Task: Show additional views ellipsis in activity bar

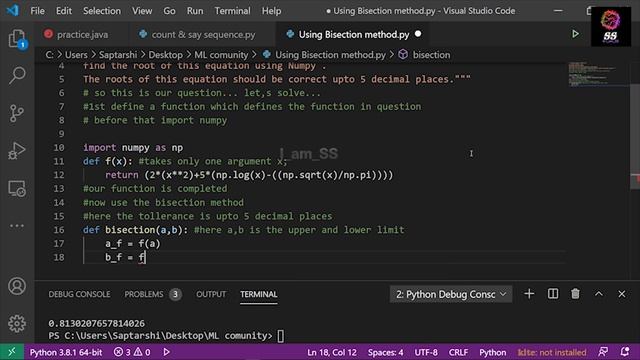Action: 17,226
